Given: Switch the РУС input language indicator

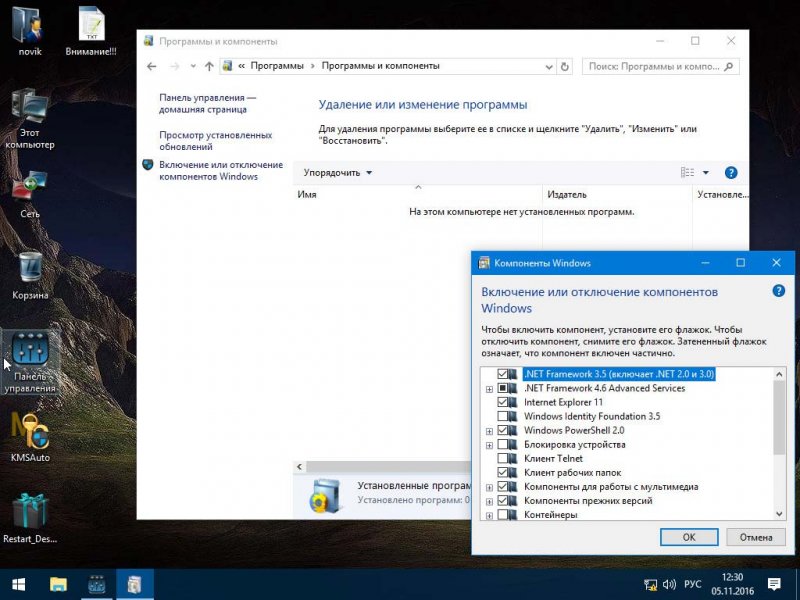Looking at the screenshot, I should (x=692, y=585).
